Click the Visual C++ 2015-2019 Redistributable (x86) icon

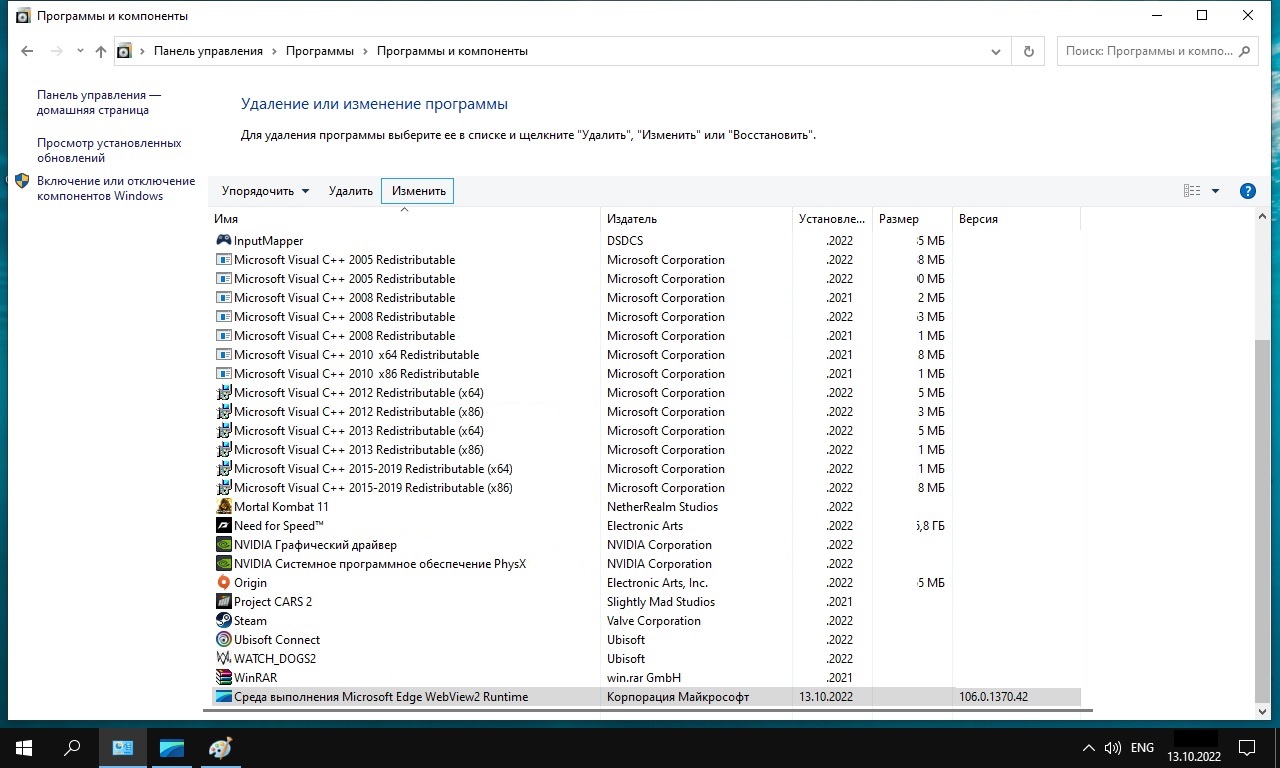pos(224,488)
